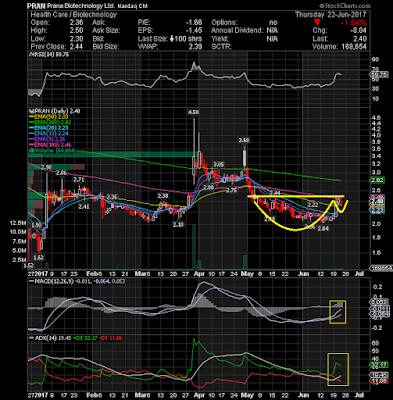
Task: Select the Prana Biotechnology Ltd. company name
Action: (81, 6)
